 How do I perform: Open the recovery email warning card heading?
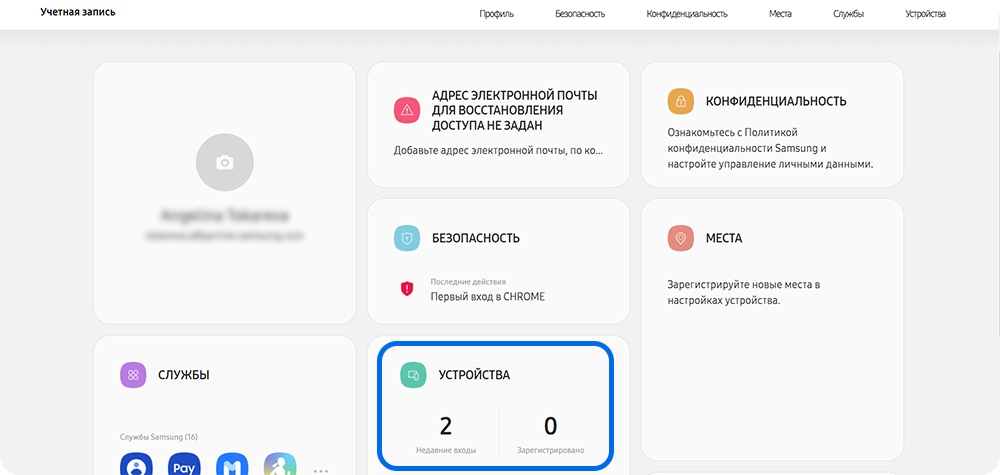tap(515, 110)
